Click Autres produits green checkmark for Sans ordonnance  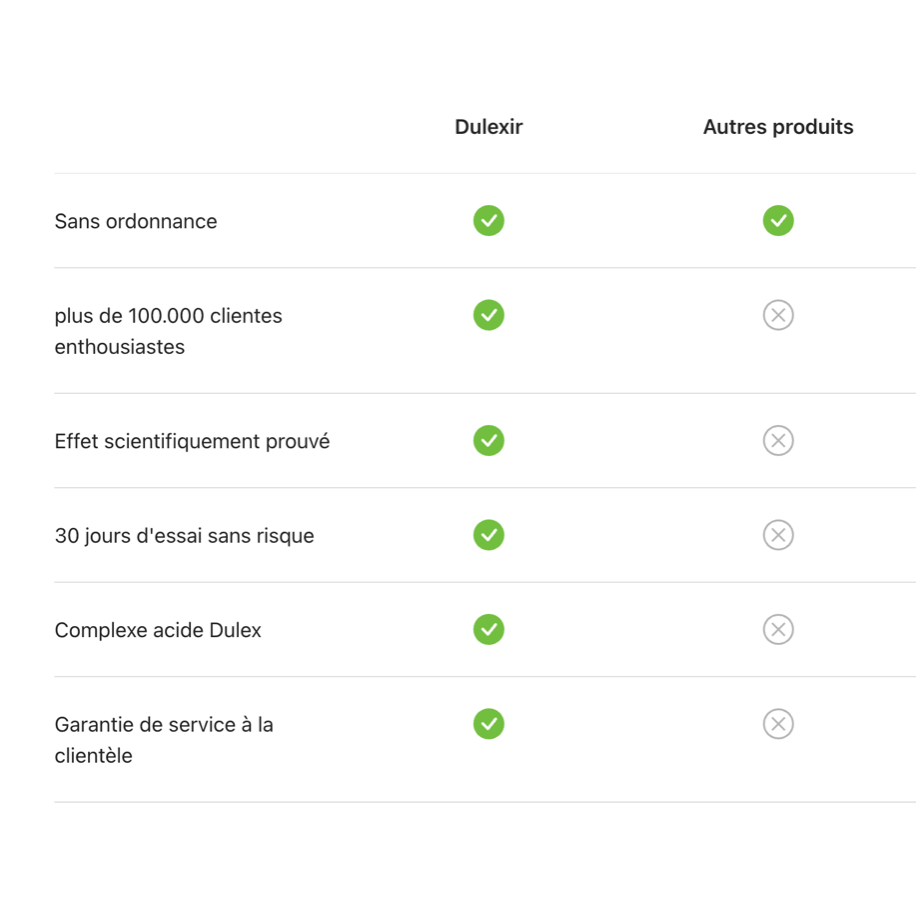click(x=778, y=221)
